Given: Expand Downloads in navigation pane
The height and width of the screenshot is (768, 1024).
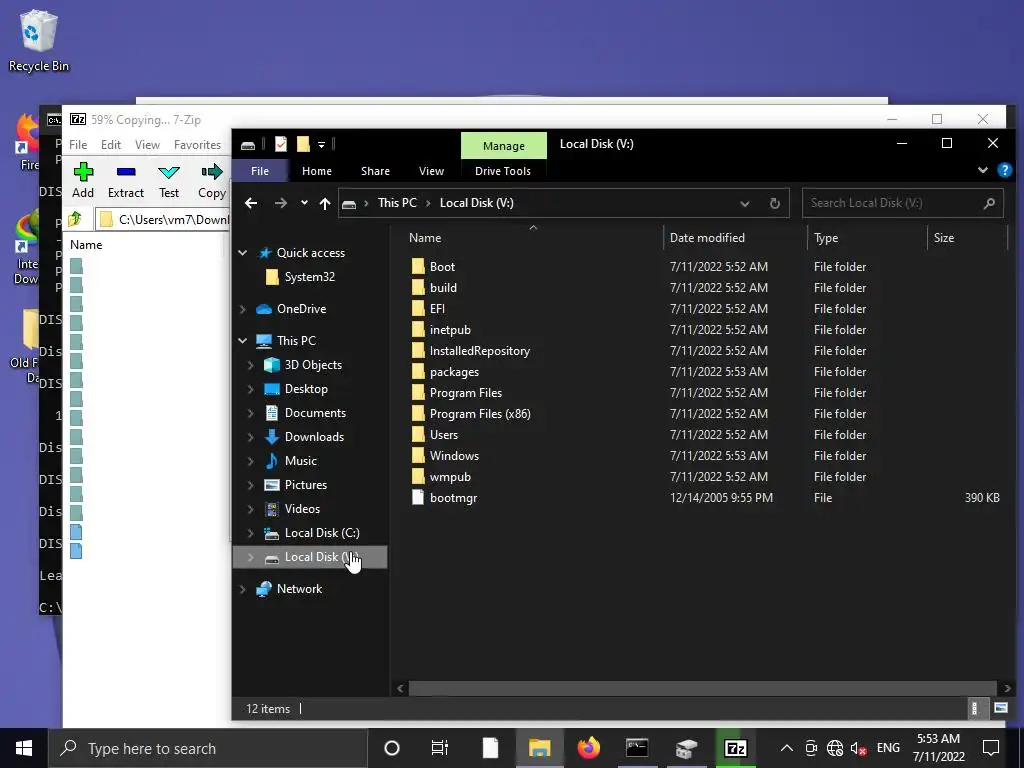Looking at the screenshot, I should [251, 437].
